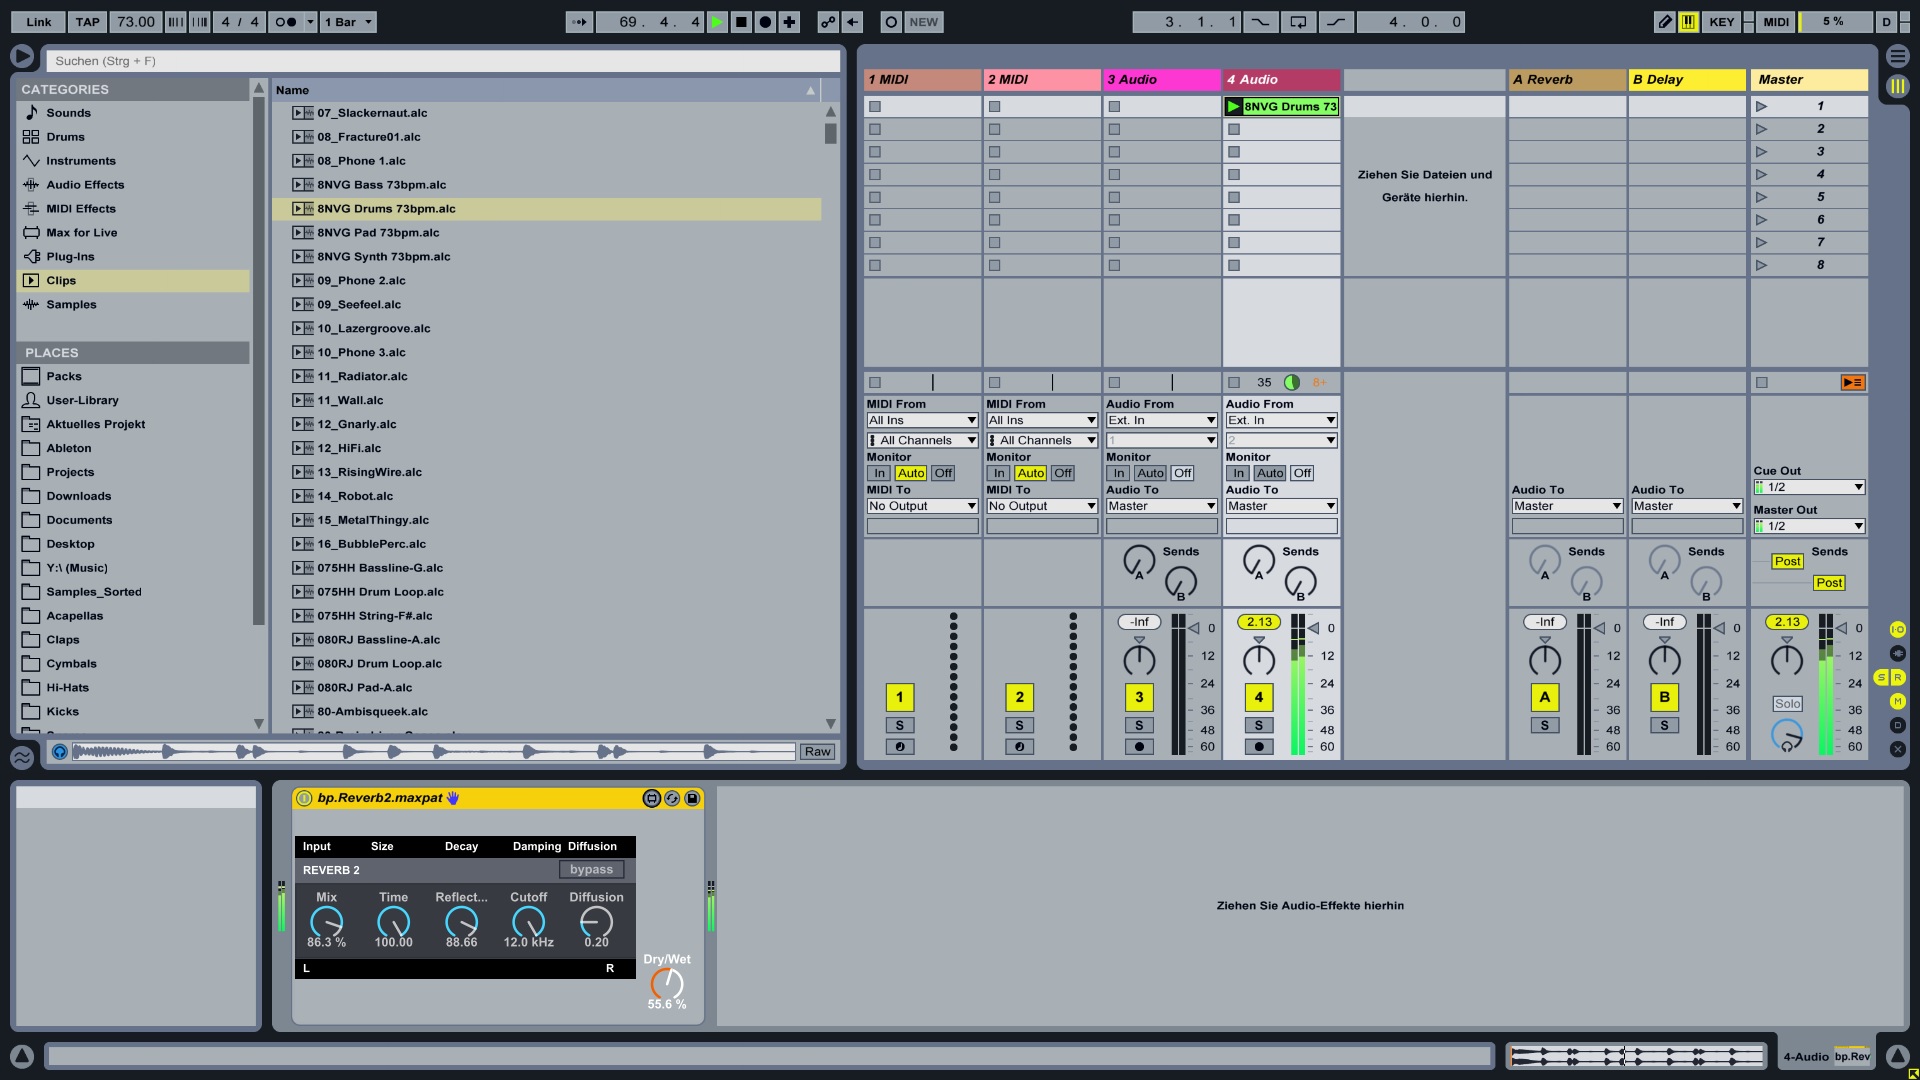The height and width of the screenshot is (1080, 1920).
Task: Toggle the Draw Mode pencil icon
Action: (1664, 22)
